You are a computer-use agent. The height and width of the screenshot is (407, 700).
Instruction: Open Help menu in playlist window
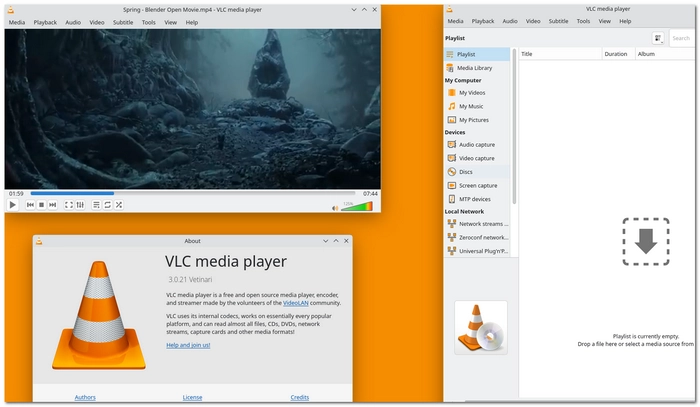click(x=625, y=21)
